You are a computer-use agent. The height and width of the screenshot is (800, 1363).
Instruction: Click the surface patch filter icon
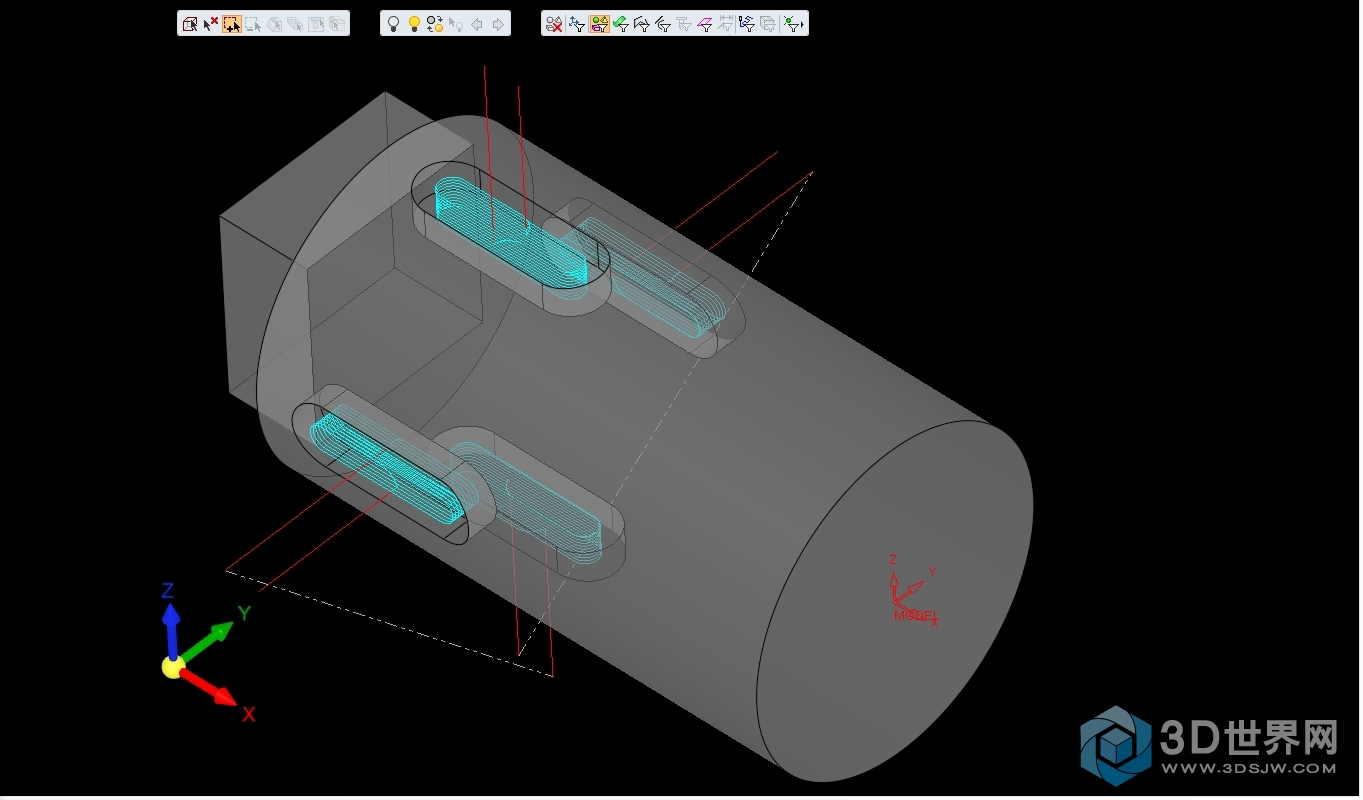click(642, 24)
